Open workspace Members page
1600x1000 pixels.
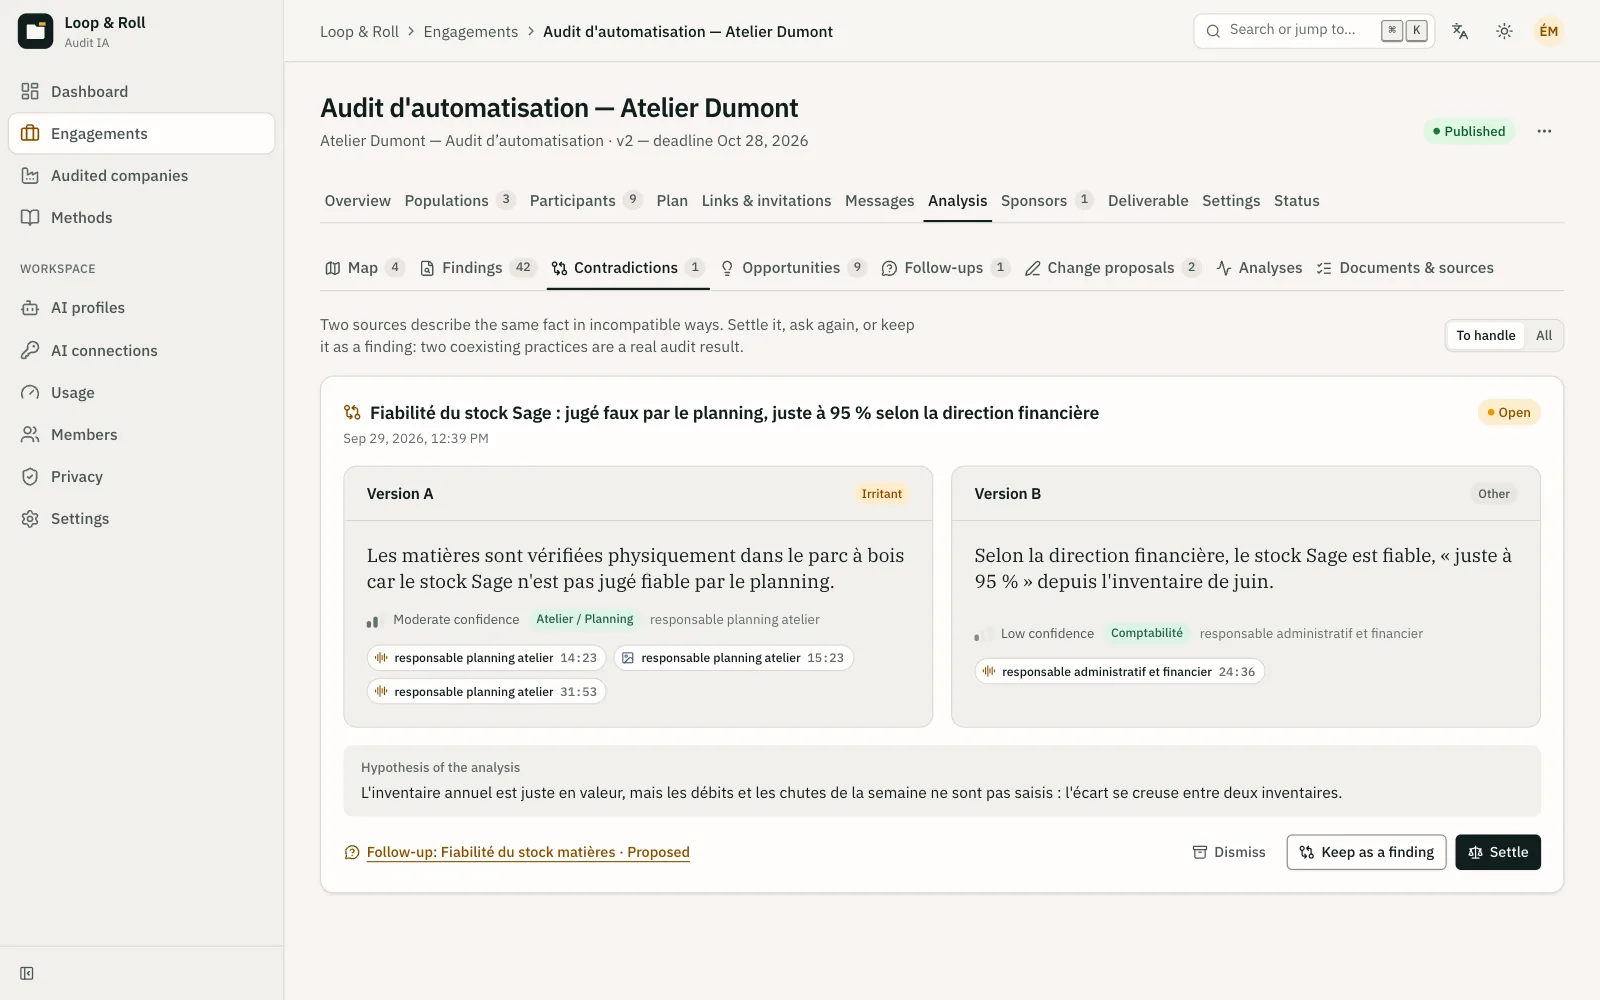pos(141,435)
